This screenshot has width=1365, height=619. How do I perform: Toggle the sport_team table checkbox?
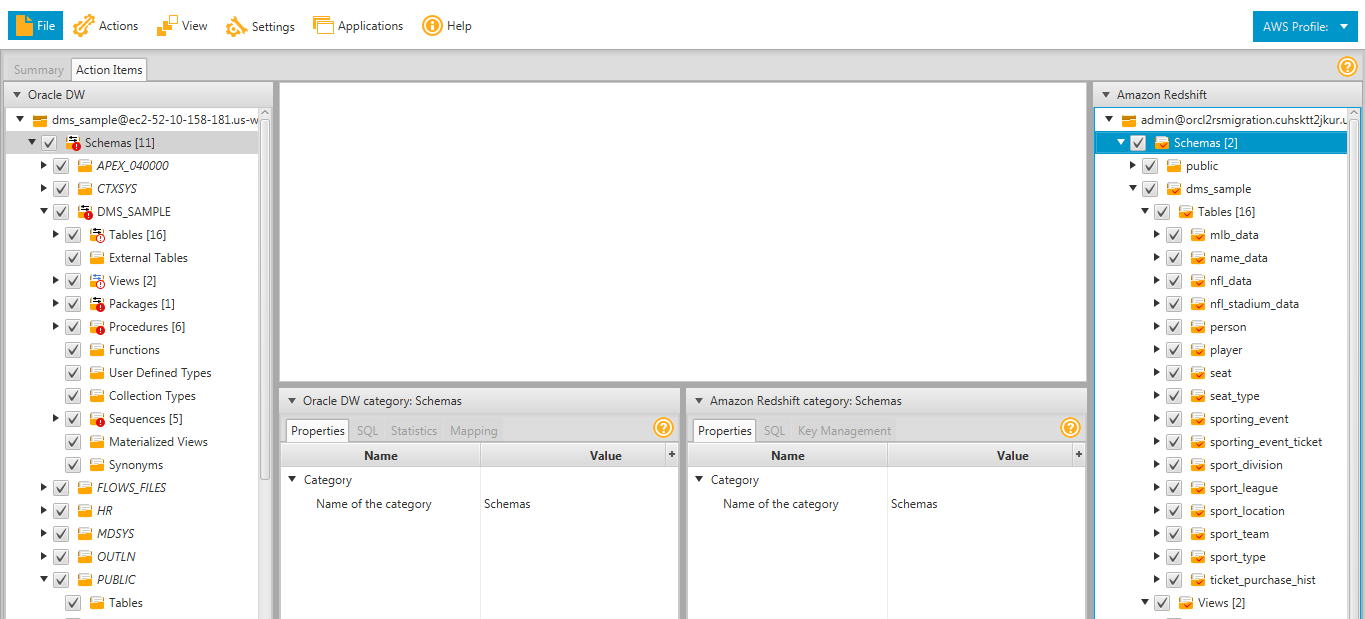(1174, 534)
